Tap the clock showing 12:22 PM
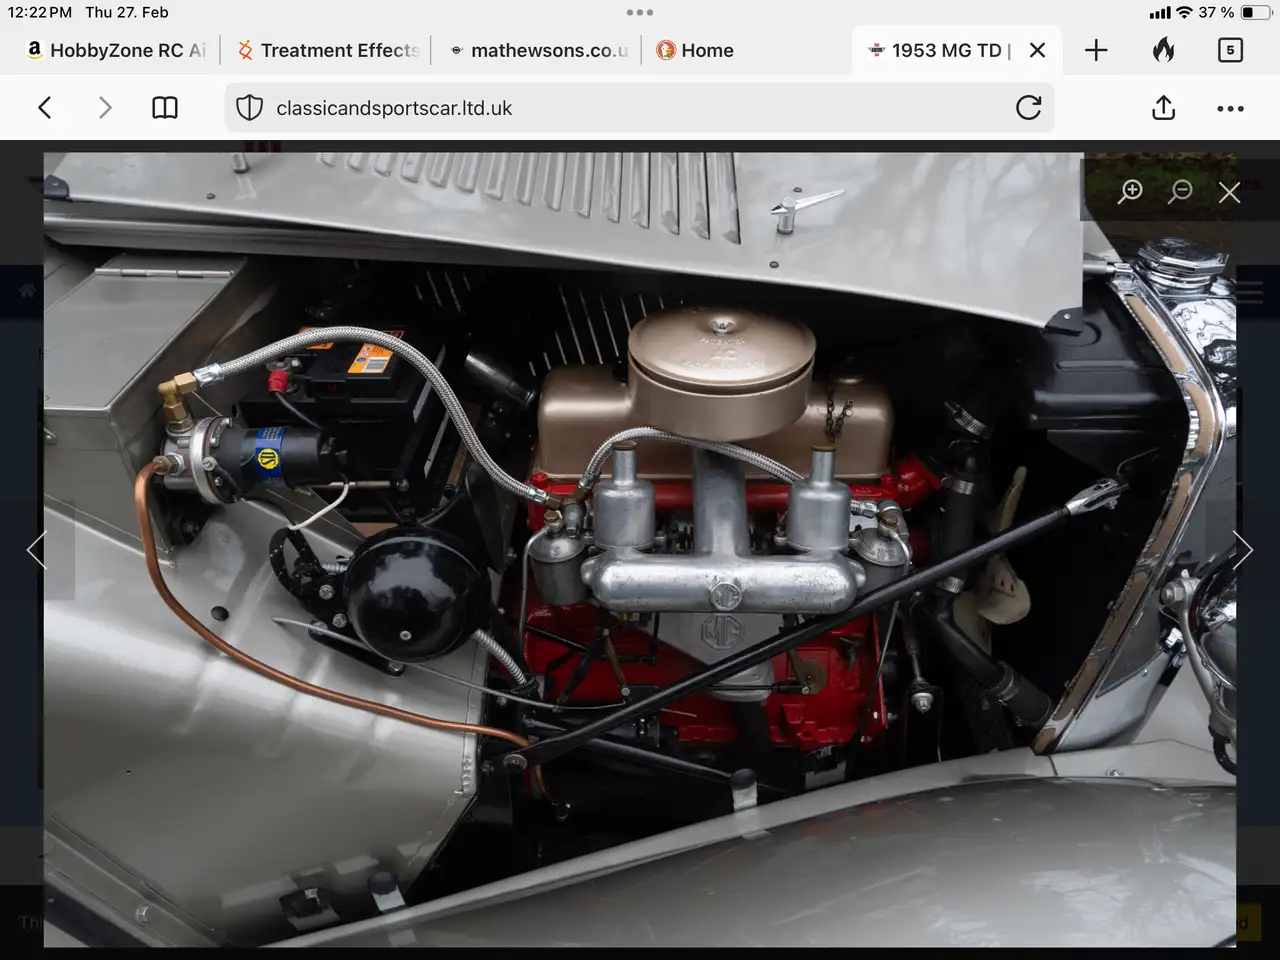1280x960 pixels. point(40,13)
